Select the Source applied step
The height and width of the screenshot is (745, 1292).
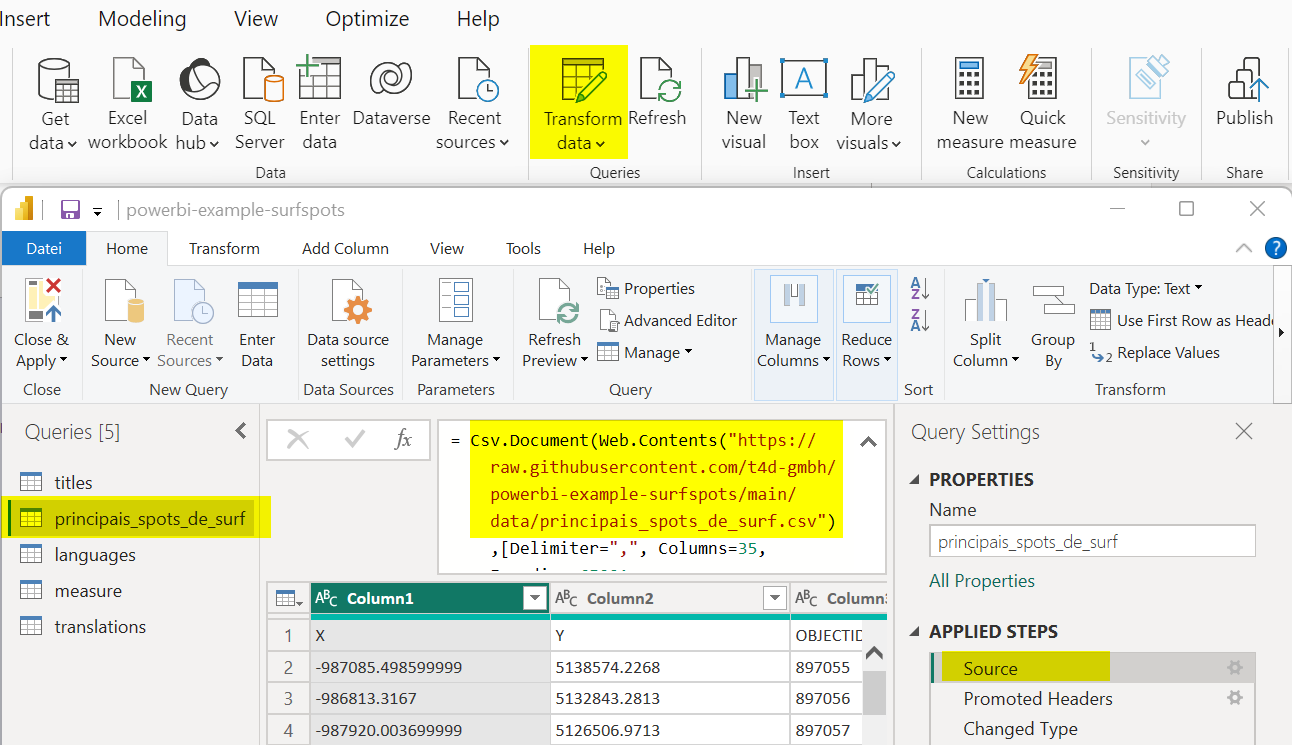(1092, 668)
